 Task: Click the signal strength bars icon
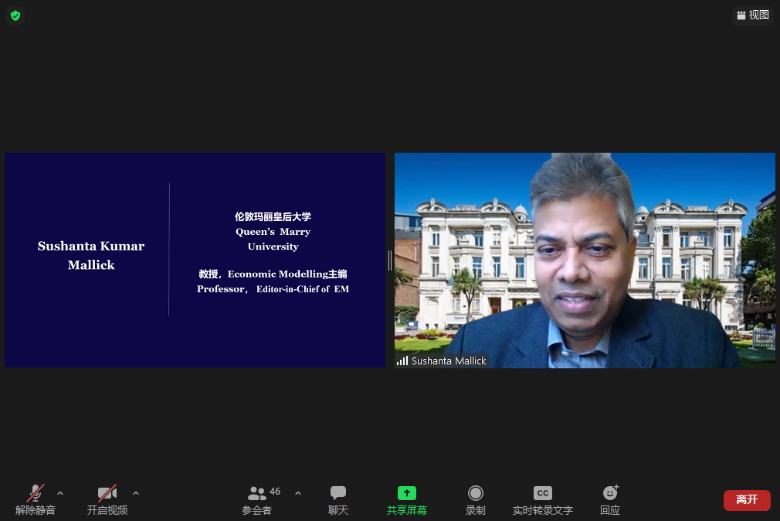pos(402,360)
